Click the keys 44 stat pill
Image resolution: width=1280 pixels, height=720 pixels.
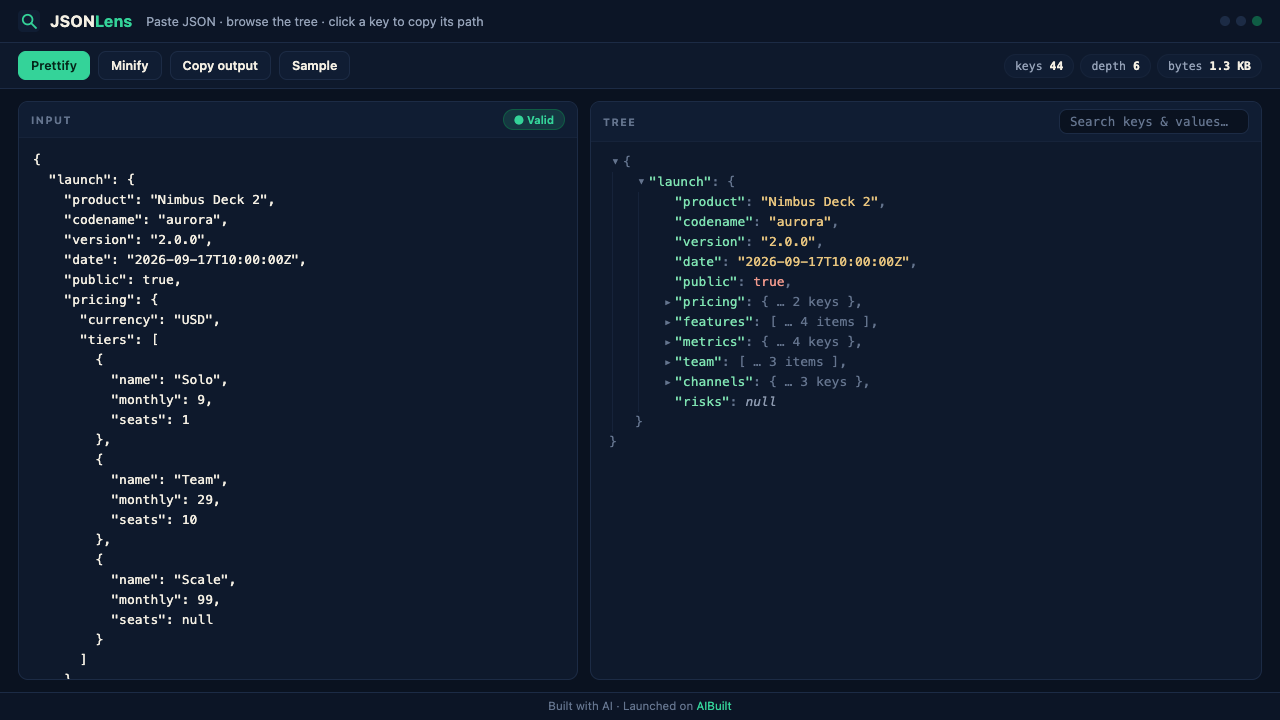point(1039,66)
